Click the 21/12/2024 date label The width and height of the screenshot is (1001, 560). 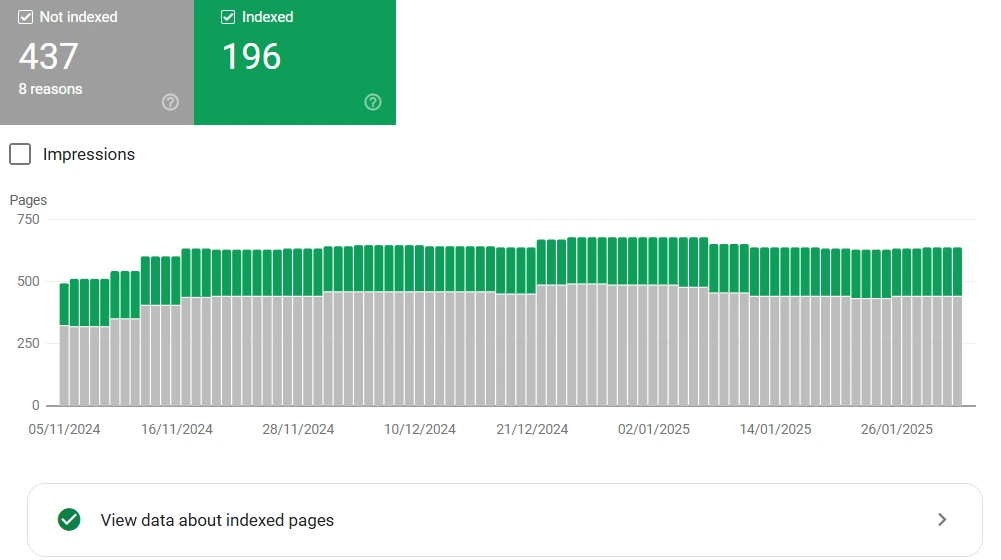[x=532, y=429]
